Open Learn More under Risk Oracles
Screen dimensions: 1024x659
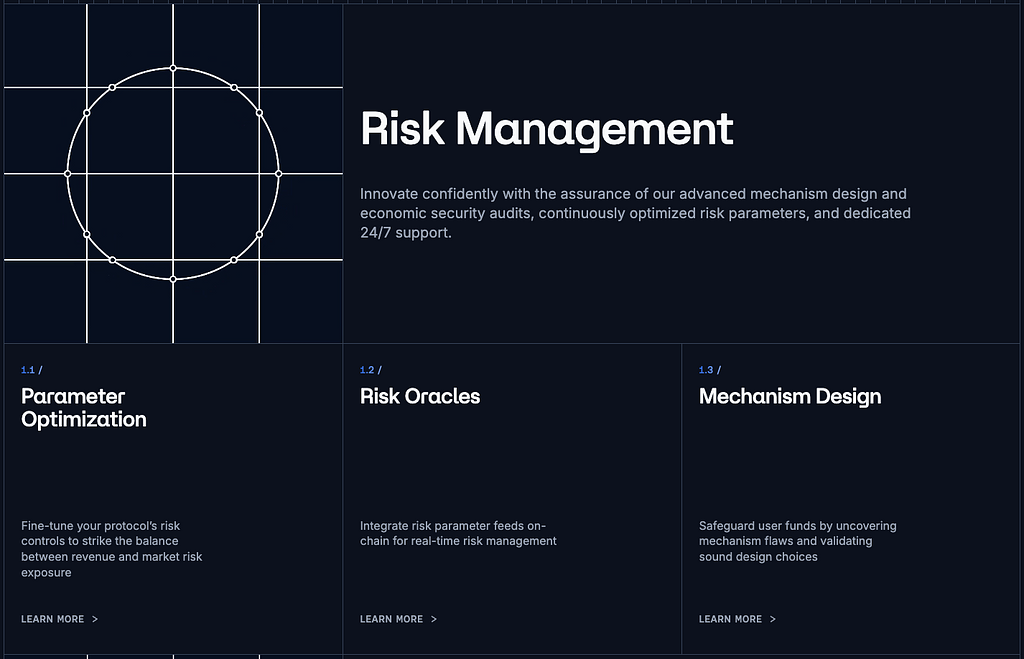tap(392, 619)
